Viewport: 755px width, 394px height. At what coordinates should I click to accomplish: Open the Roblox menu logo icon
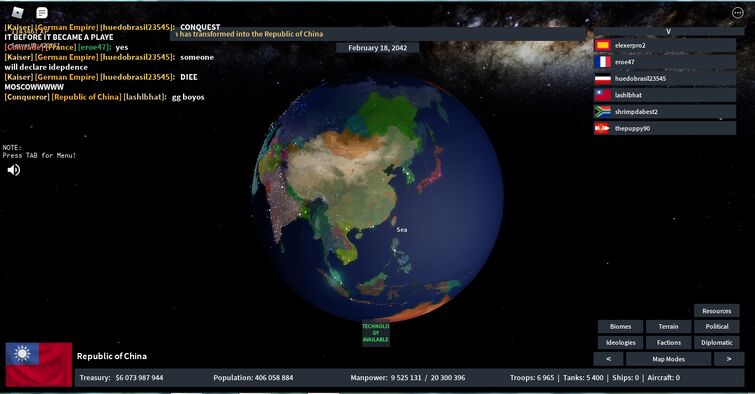click(18, 13)
